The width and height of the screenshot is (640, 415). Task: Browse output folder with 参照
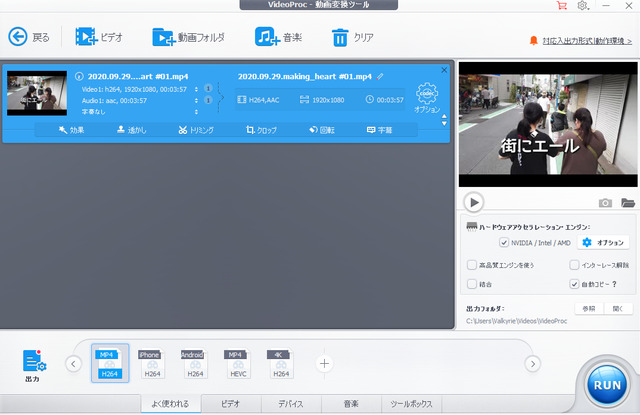pos(589,308)
